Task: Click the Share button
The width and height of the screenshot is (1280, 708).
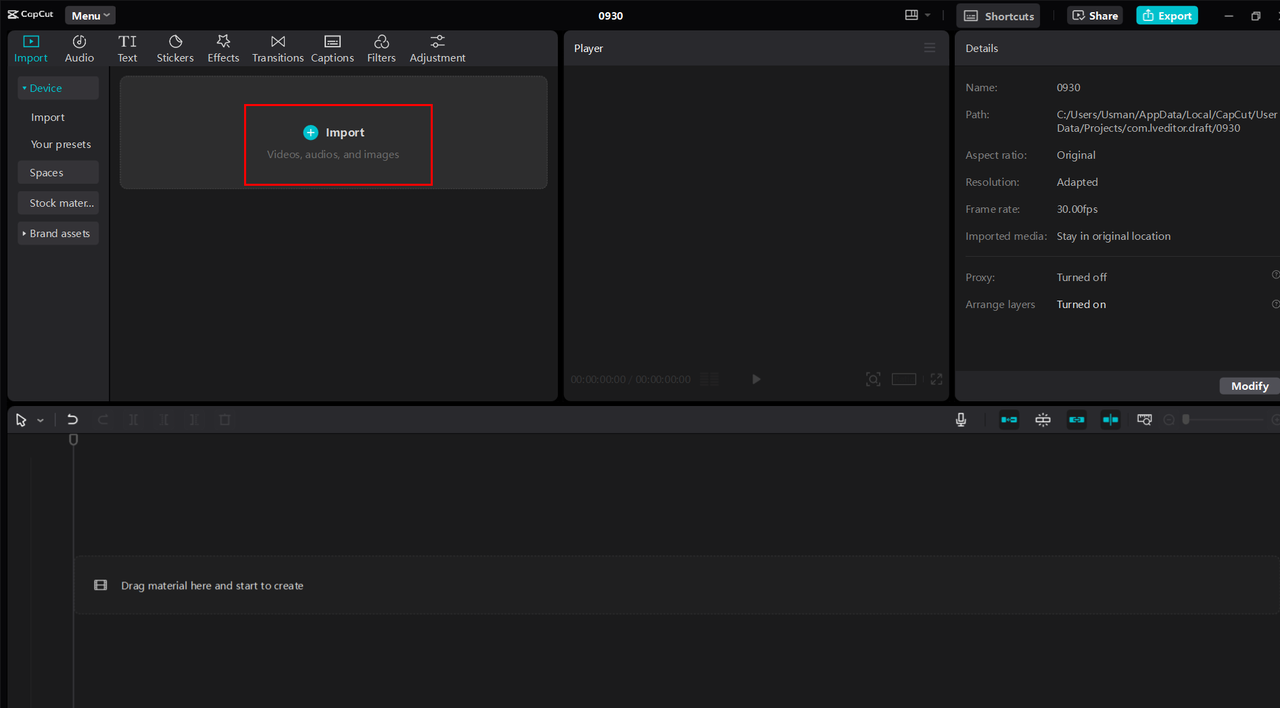Action: (x=1095, y=16)
